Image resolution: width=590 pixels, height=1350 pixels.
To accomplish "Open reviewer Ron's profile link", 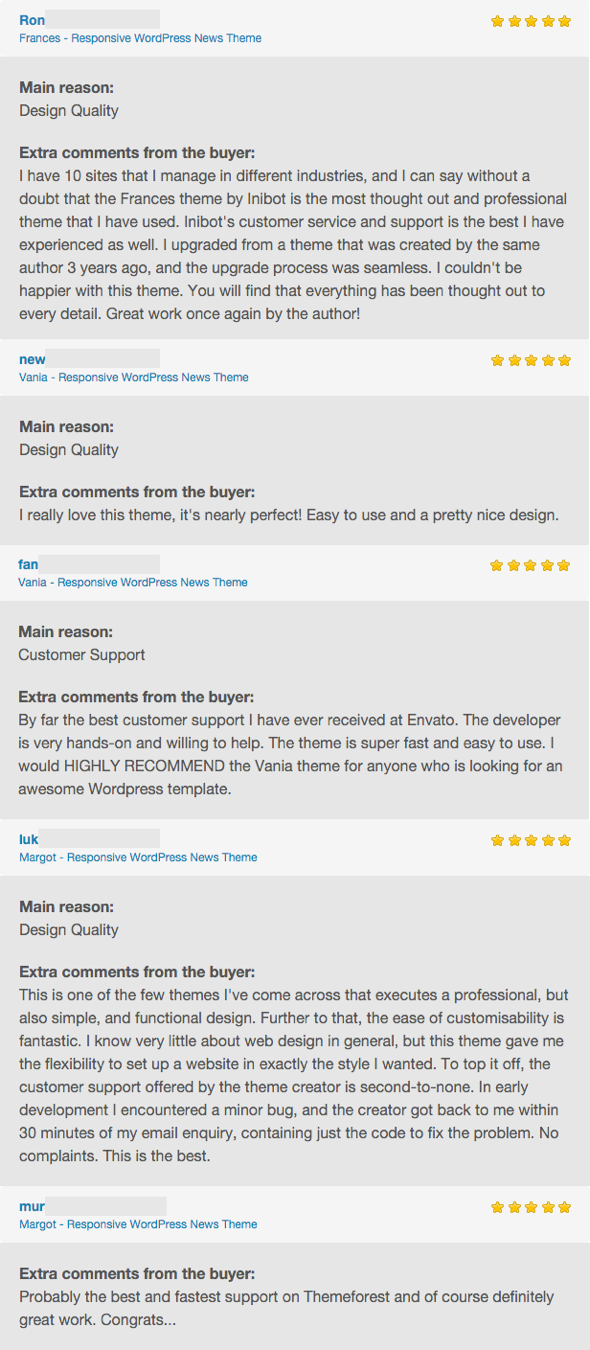I will click(x=32, y=20).
